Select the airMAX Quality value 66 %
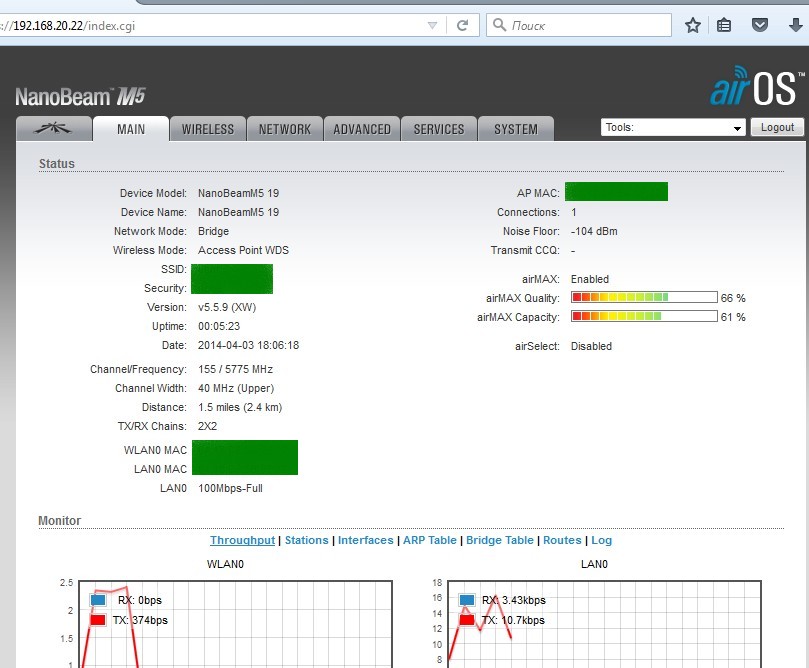 coord(733,298)
